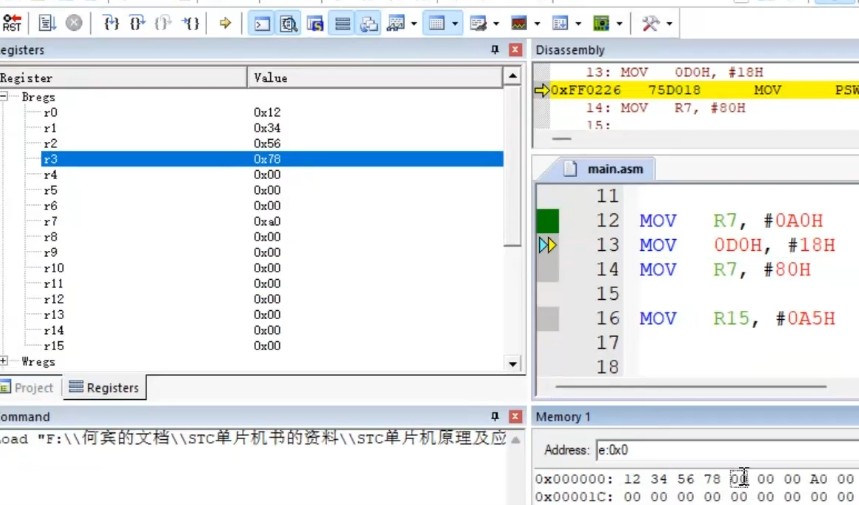Click Run to Cursor Line icon

pyautogui.click(x=192, y=22)
